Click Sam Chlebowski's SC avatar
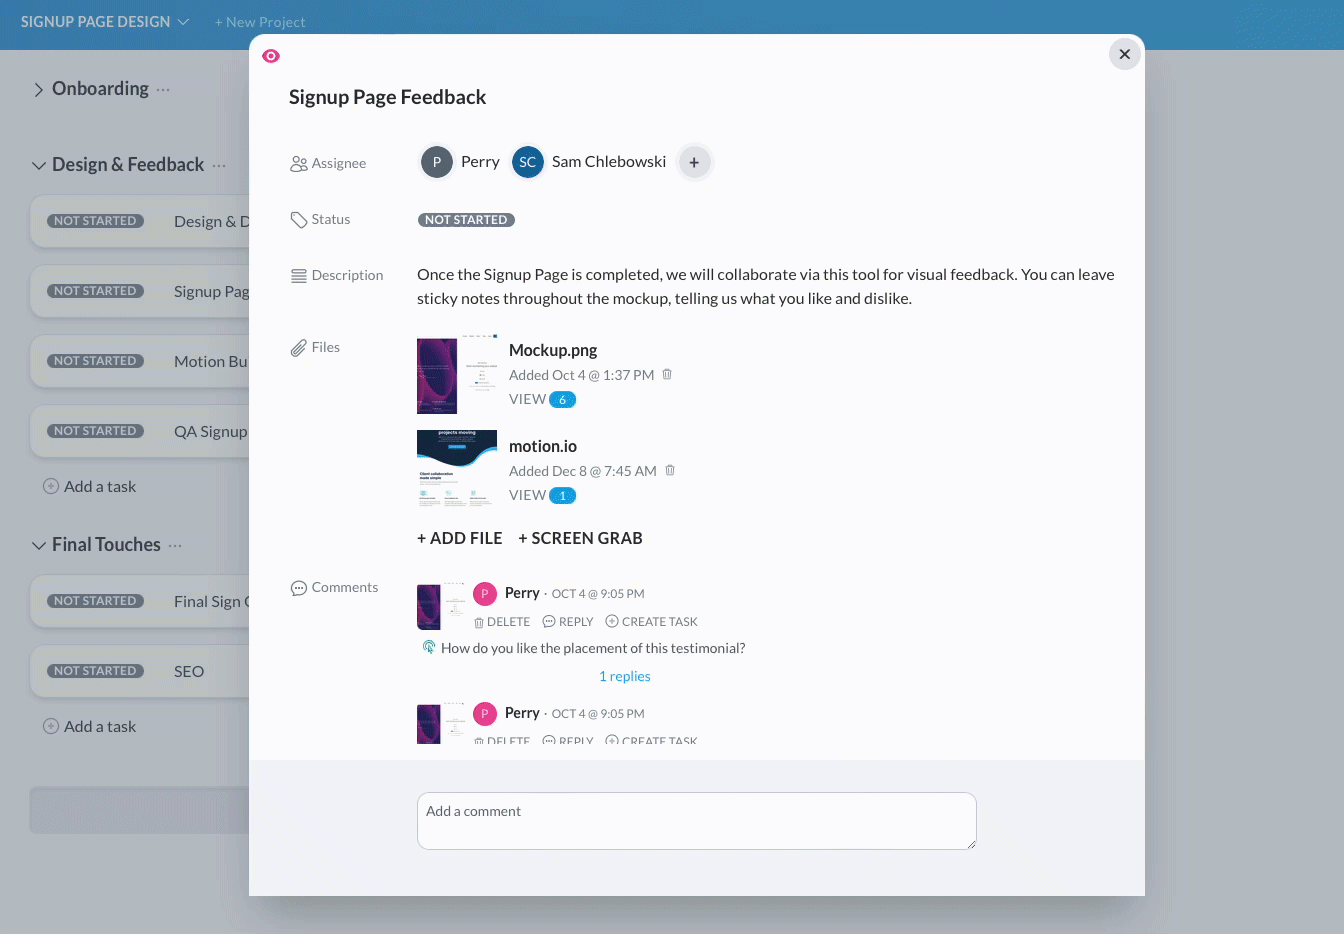The height and width of the screenshot is (934, 1344). pyautogui.click(x=528, y=162)
